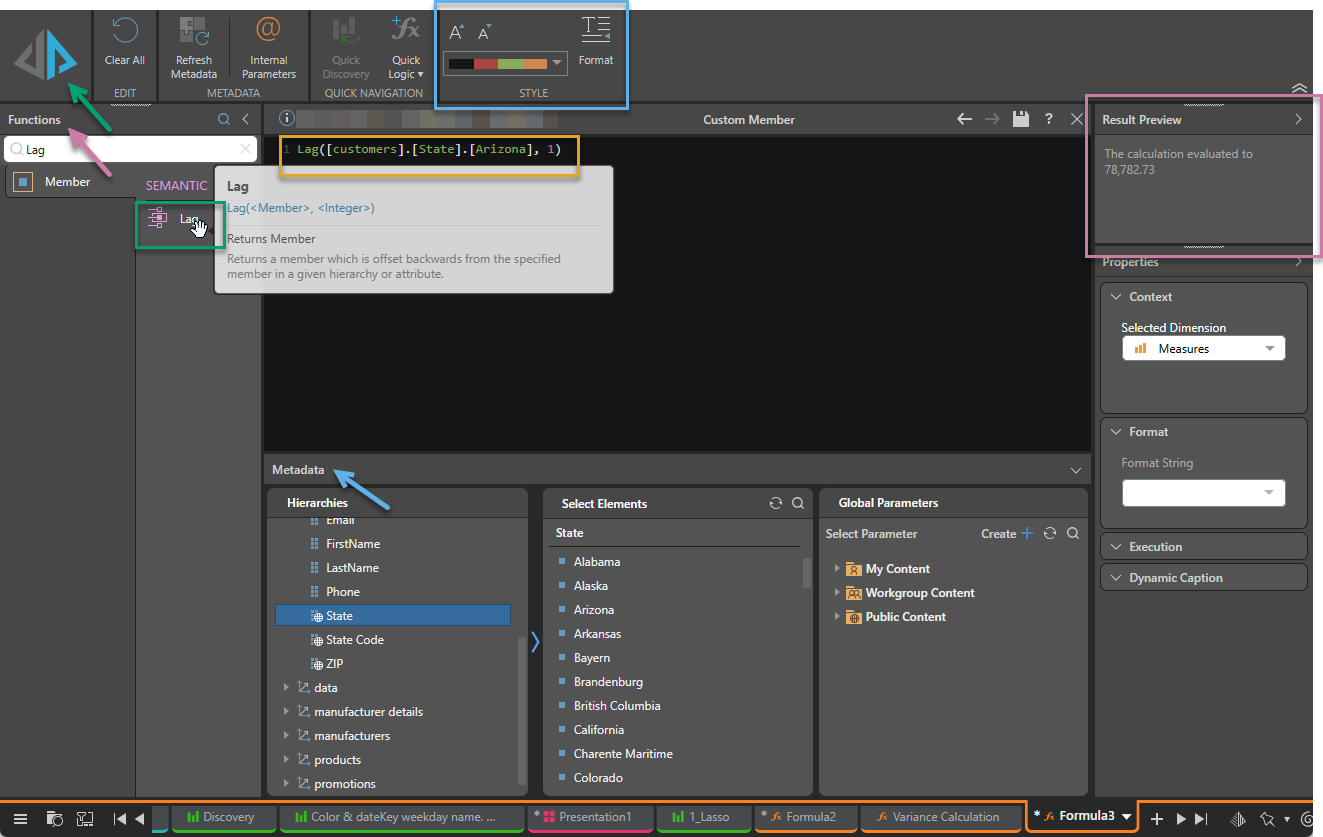Open the Selected Dimension Measures dropdown
Image resolution: width=1323 pixels, height=837 pixels.
click(x=1204, y=349)
